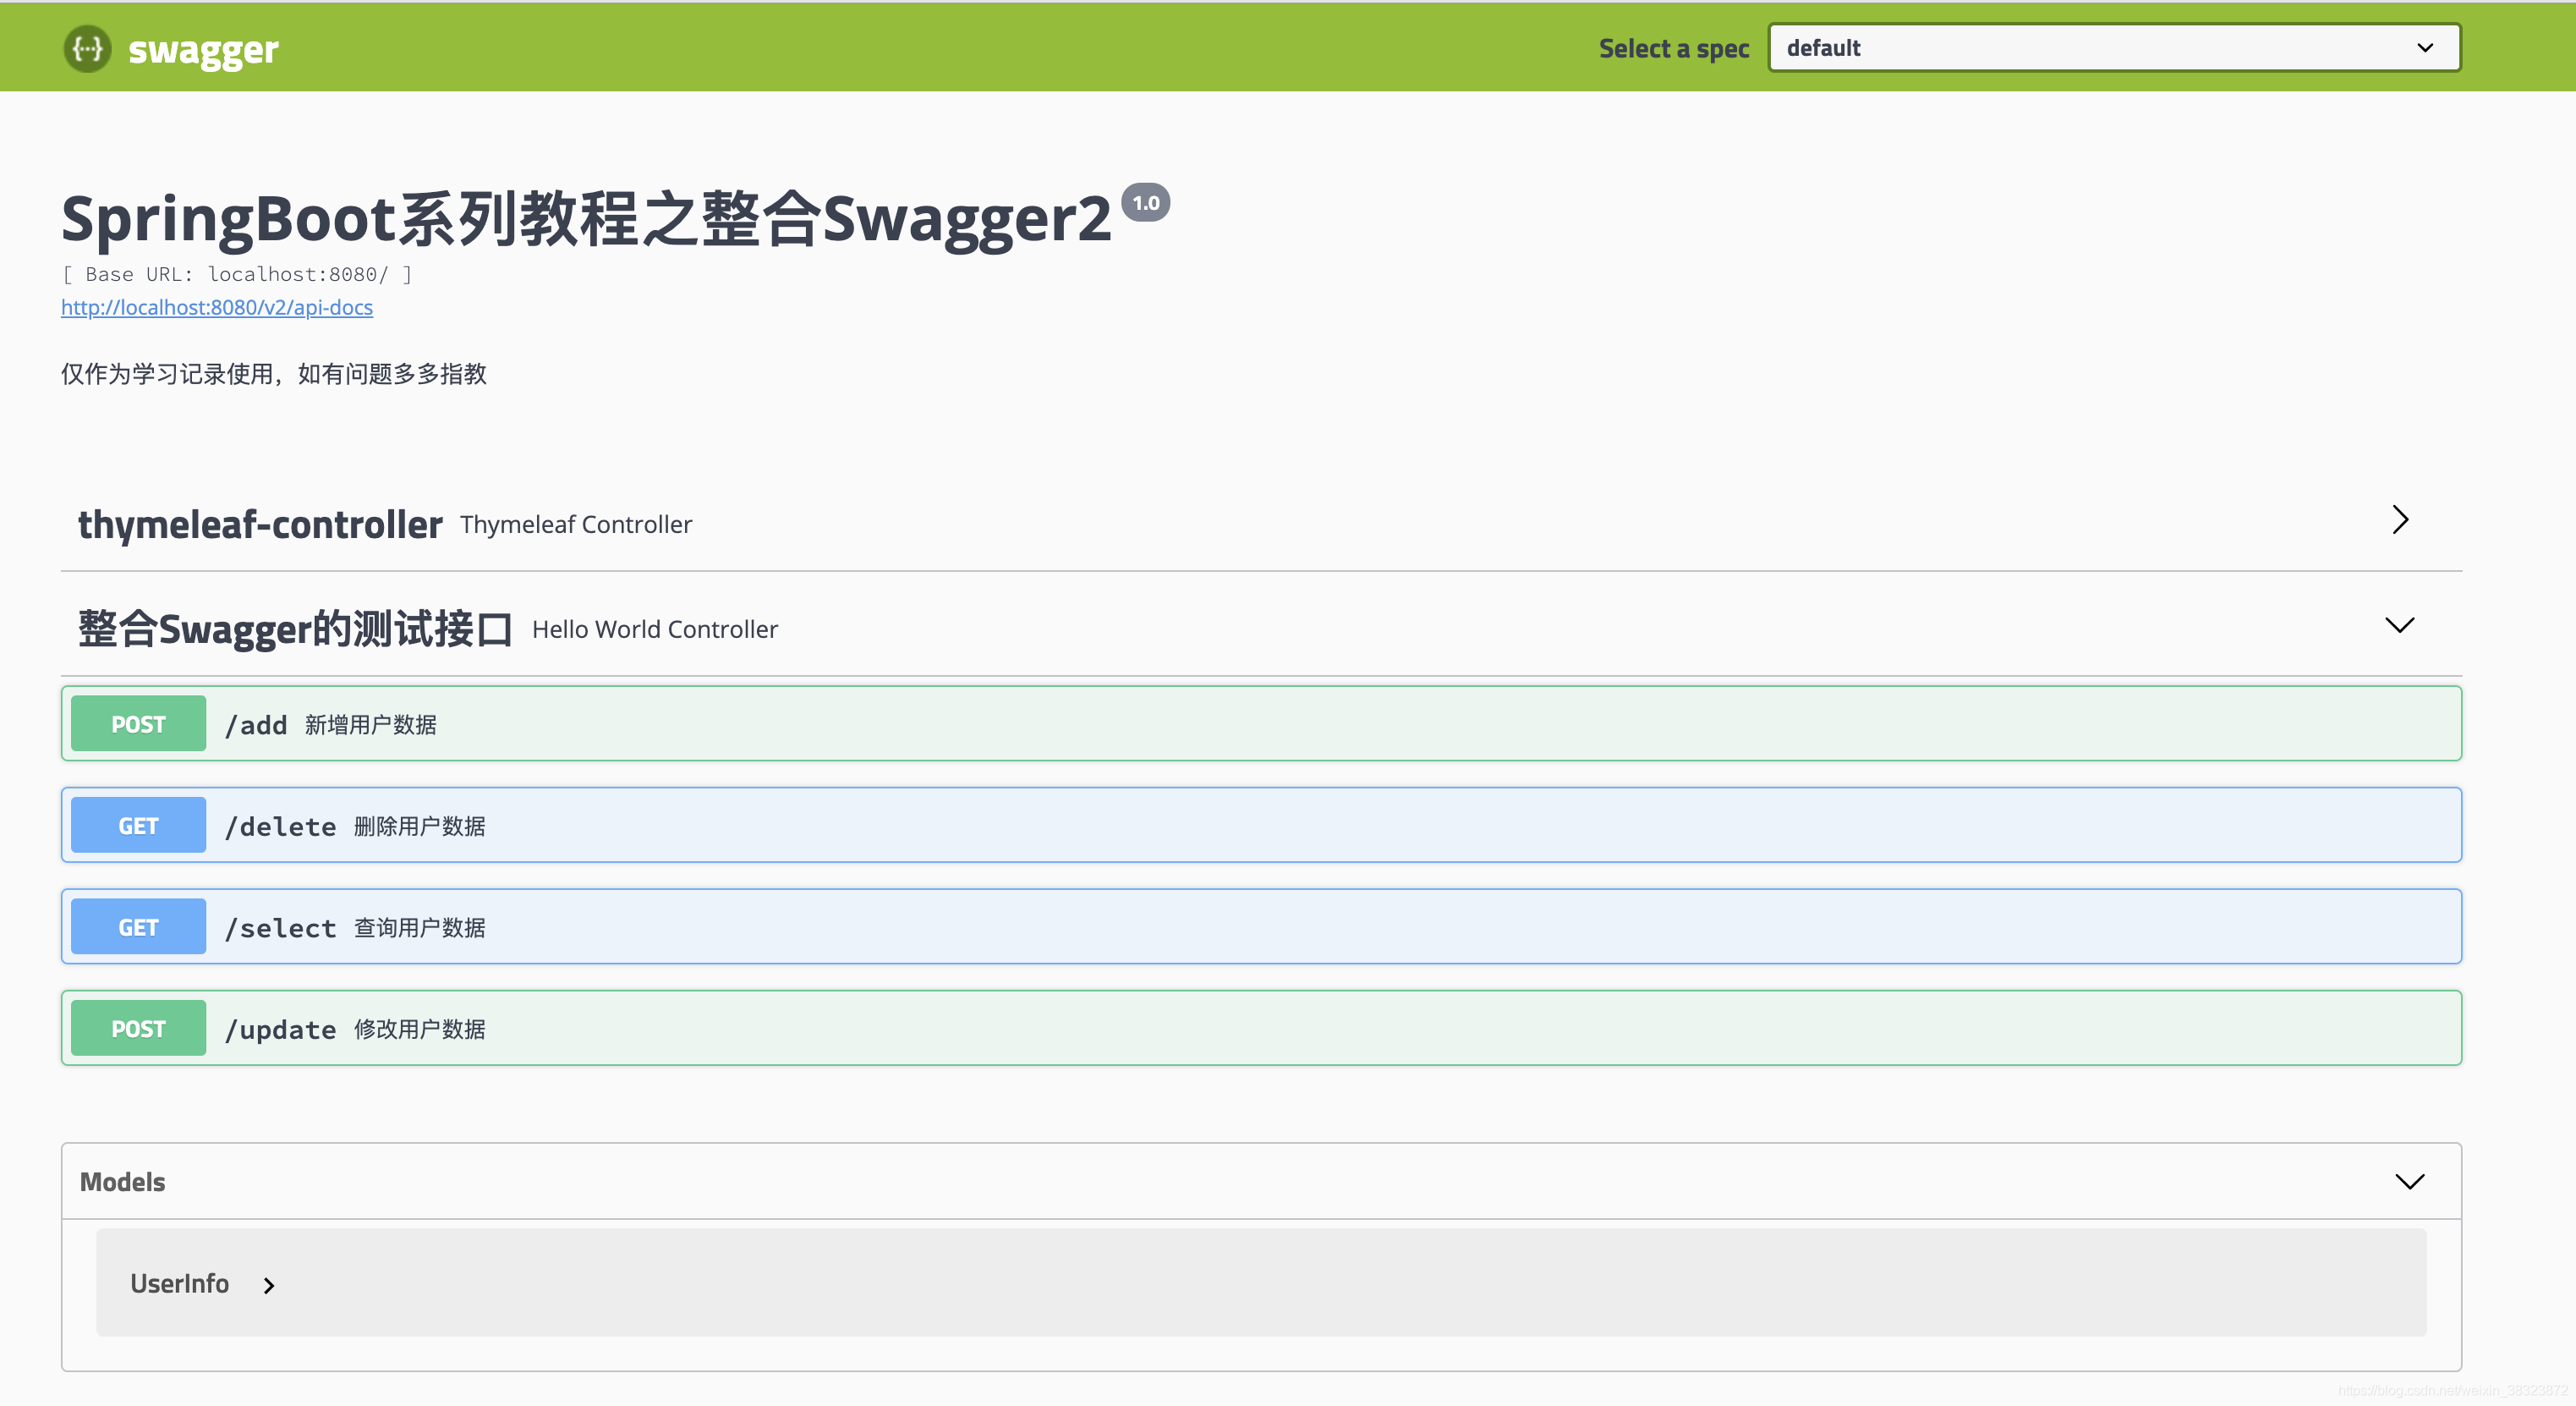The image size is (2576, 1406).
Task: Click the Models heading
Action: click(122, 1182)
